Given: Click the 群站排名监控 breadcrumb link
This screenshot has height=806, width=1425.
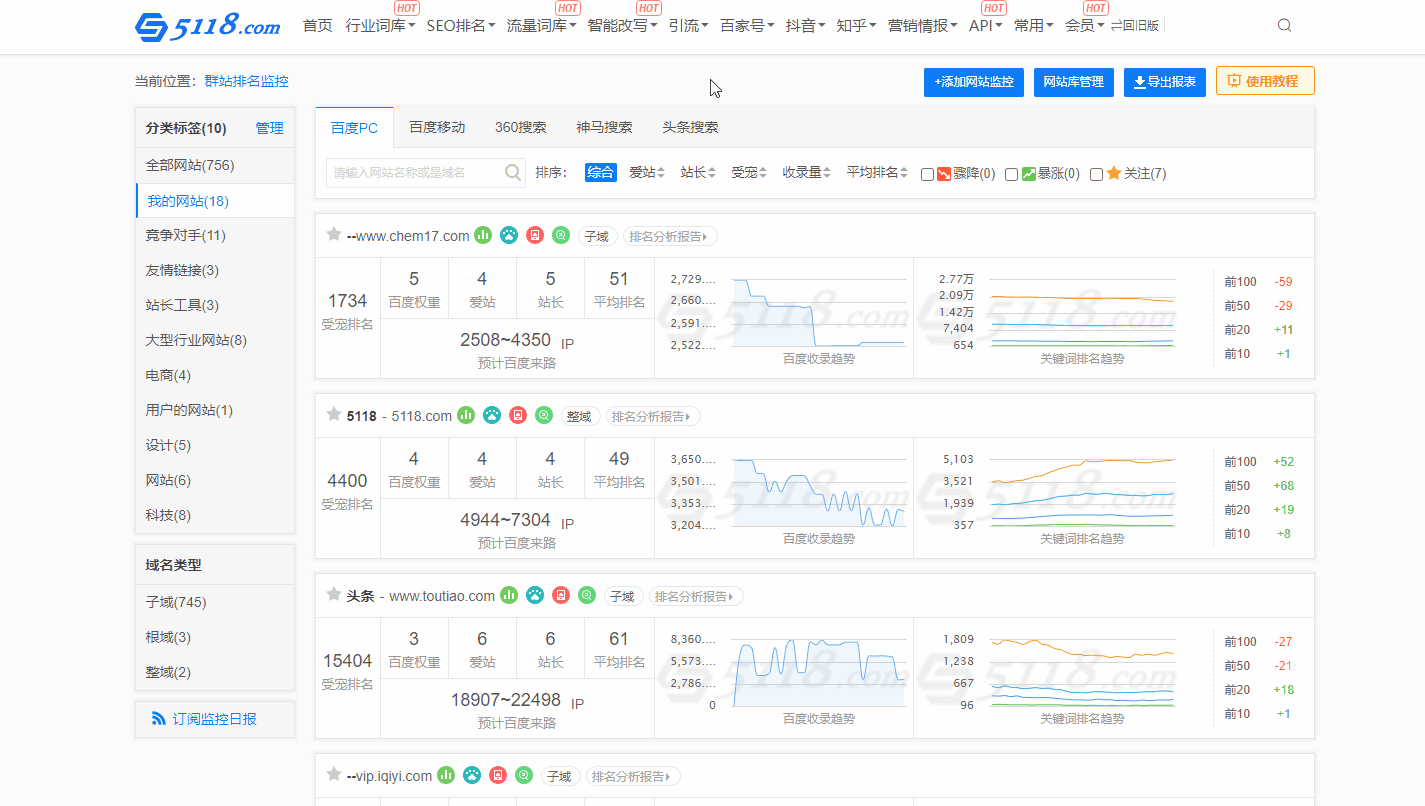Looking at the screenshot, I should (246, 82).
